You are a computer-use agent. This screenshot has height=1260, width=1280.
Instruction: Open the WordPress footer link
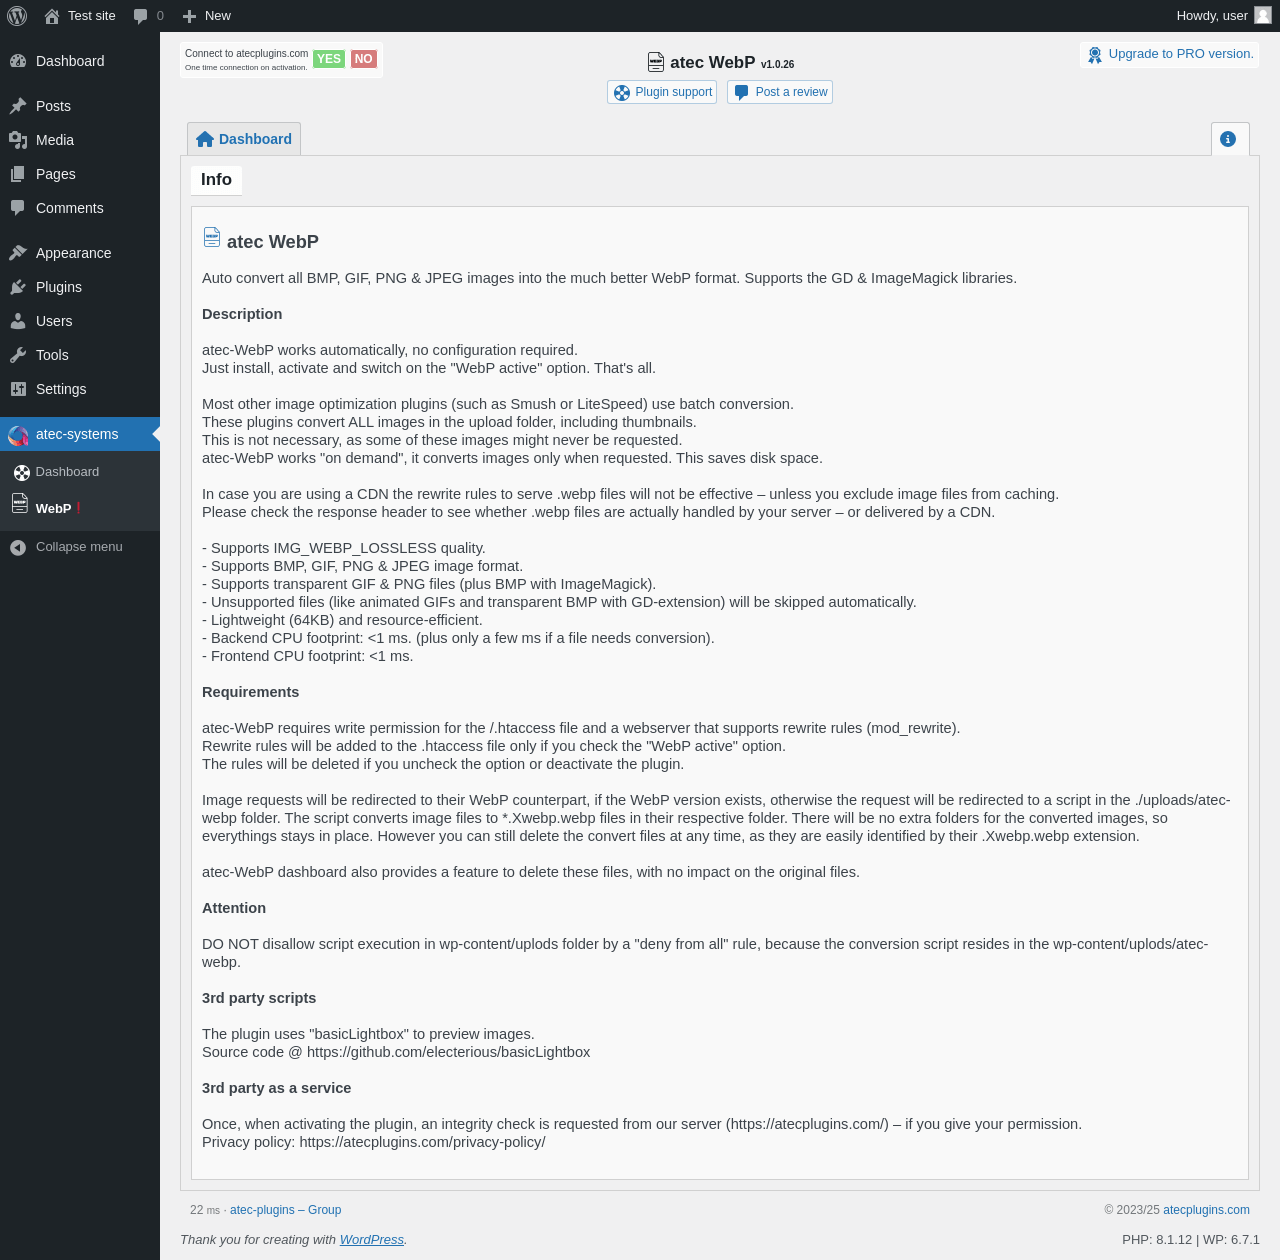tap(371, 1239)
